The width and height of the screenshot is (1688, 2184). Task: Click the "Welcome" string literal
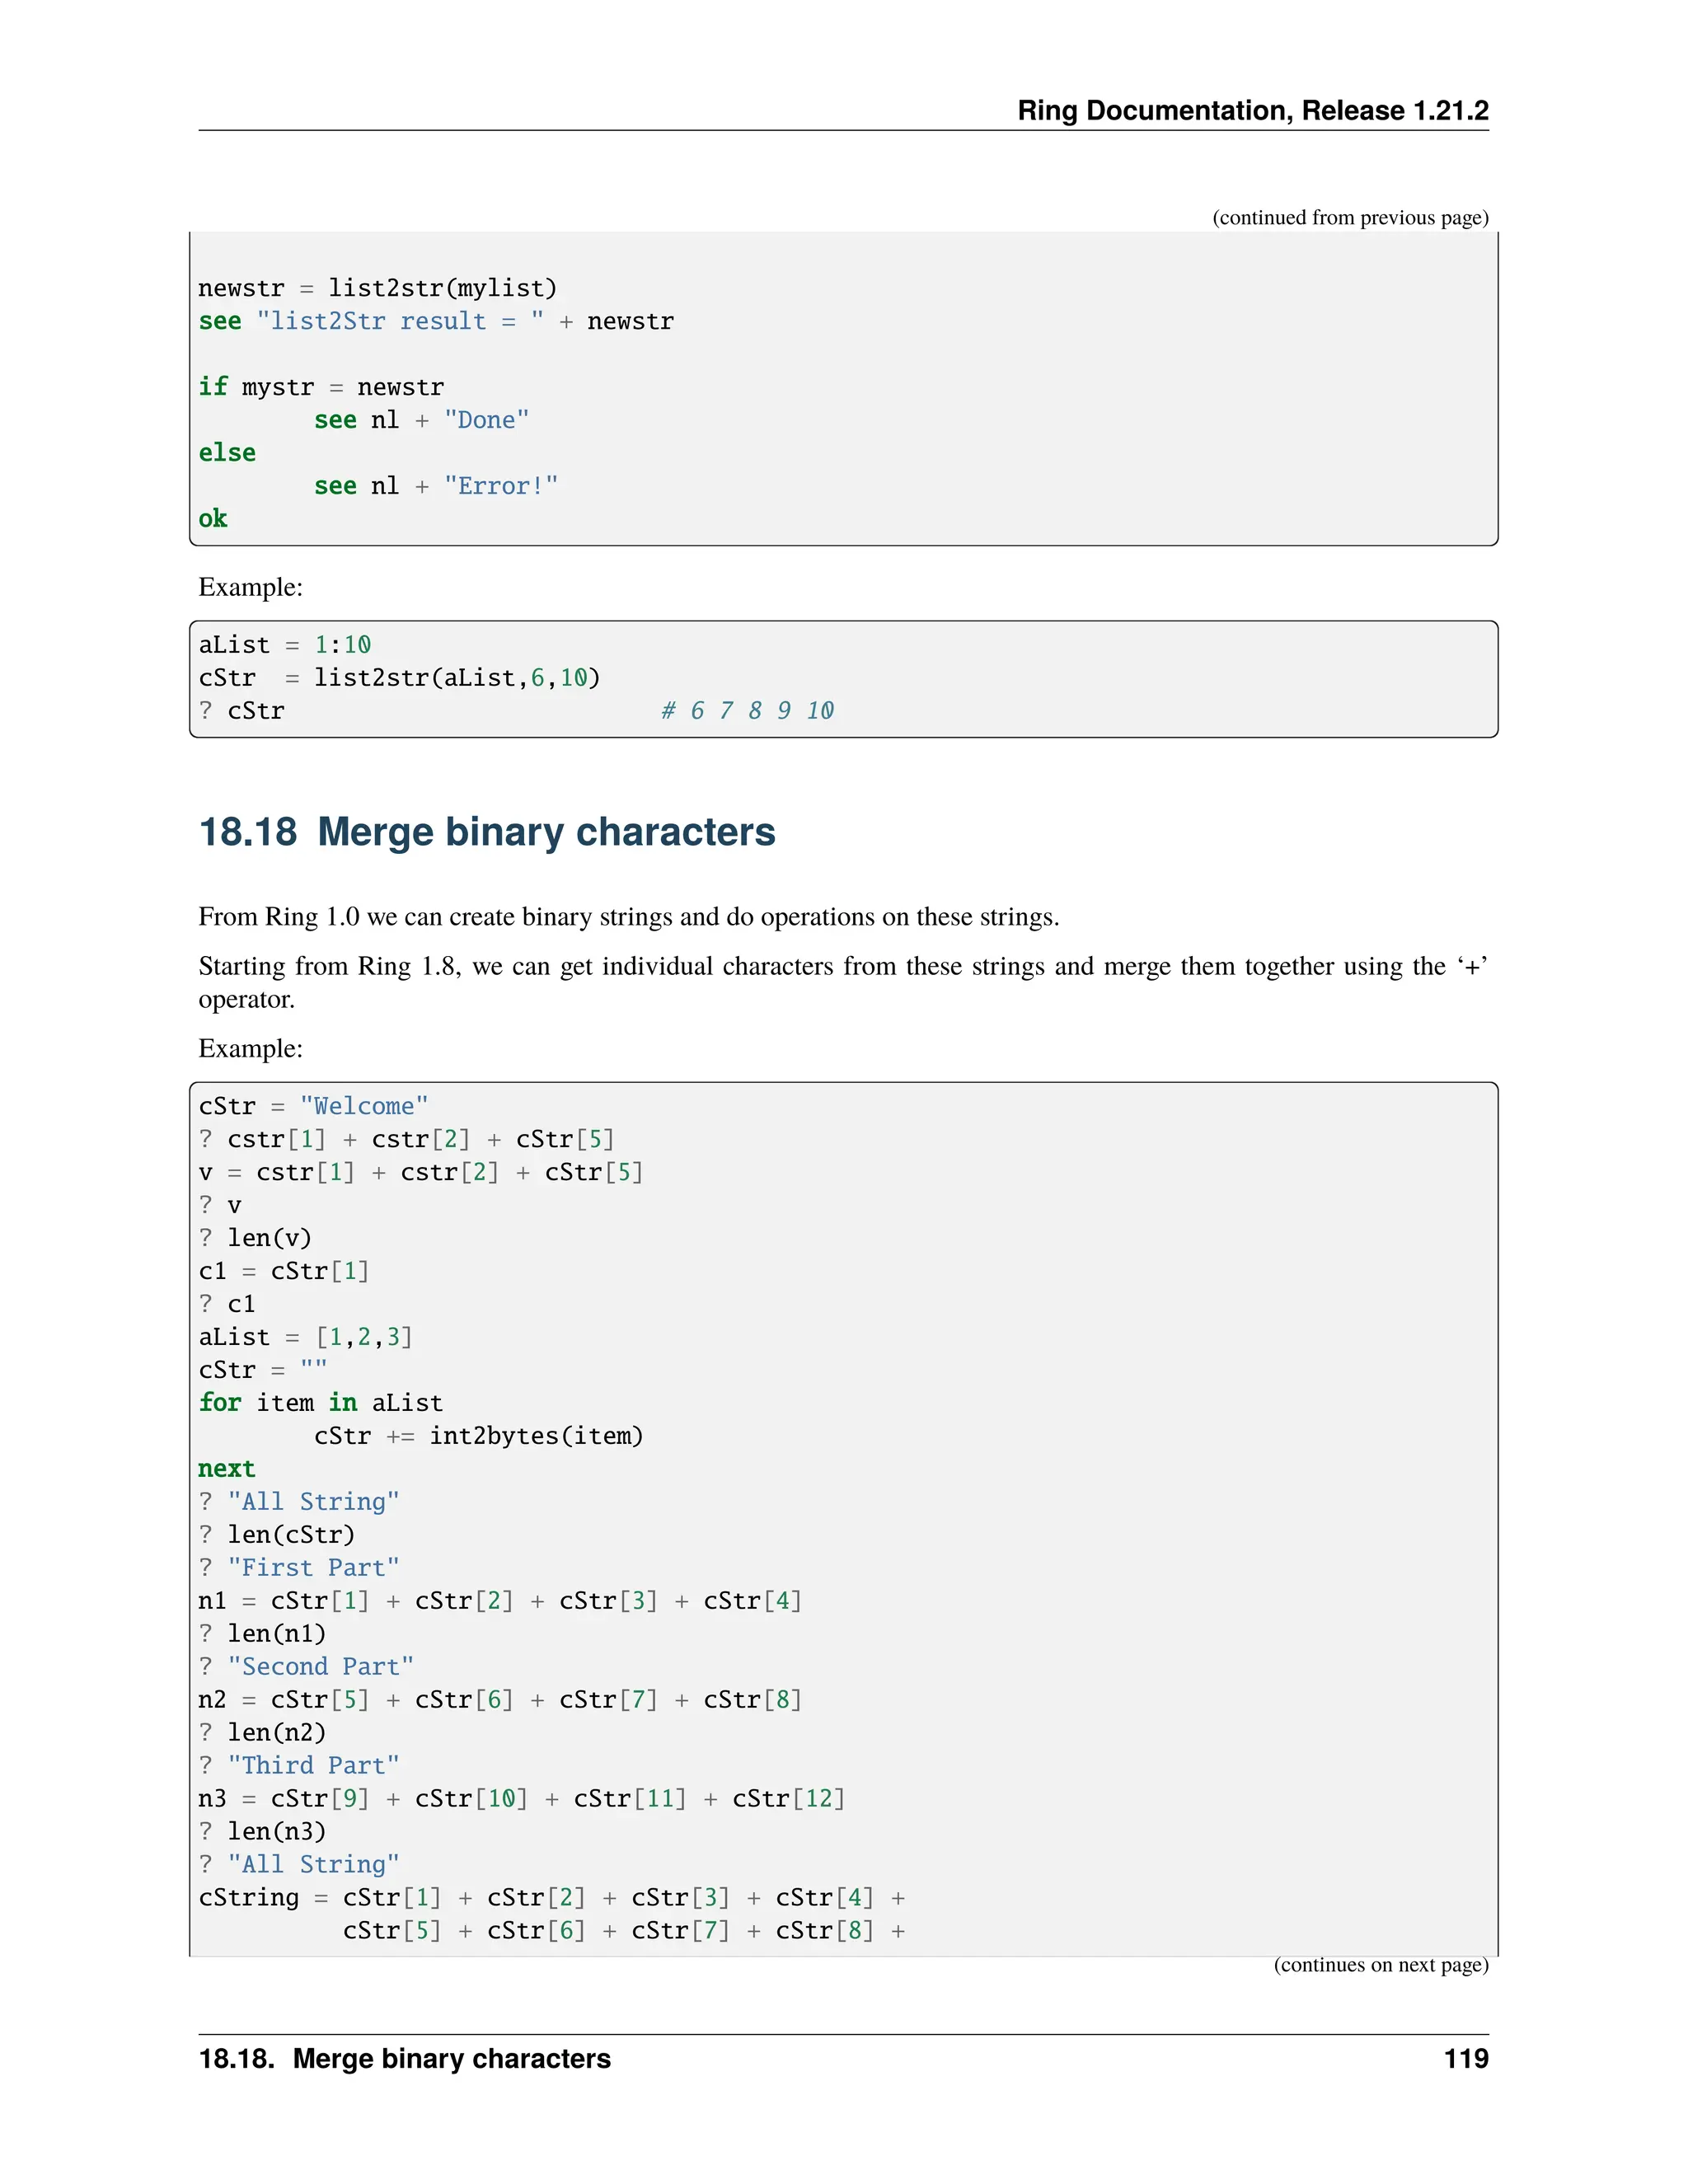pyautogui.click(x=363, y=1106)
